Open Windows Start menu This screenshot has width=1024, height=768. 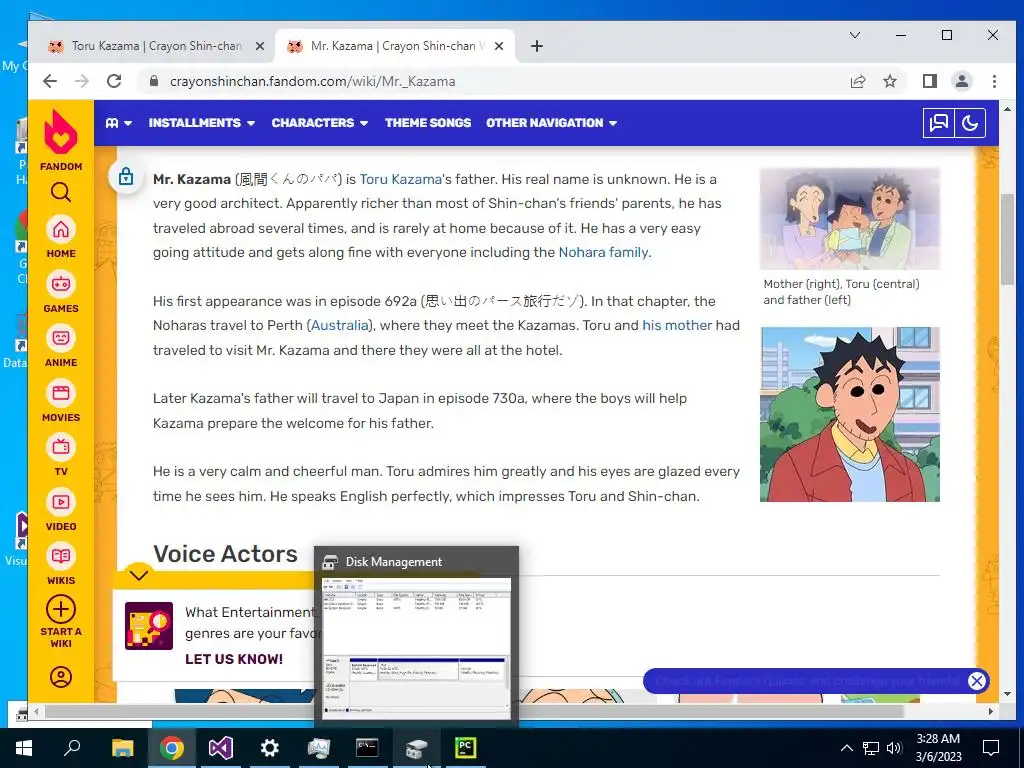click(24, 748)
